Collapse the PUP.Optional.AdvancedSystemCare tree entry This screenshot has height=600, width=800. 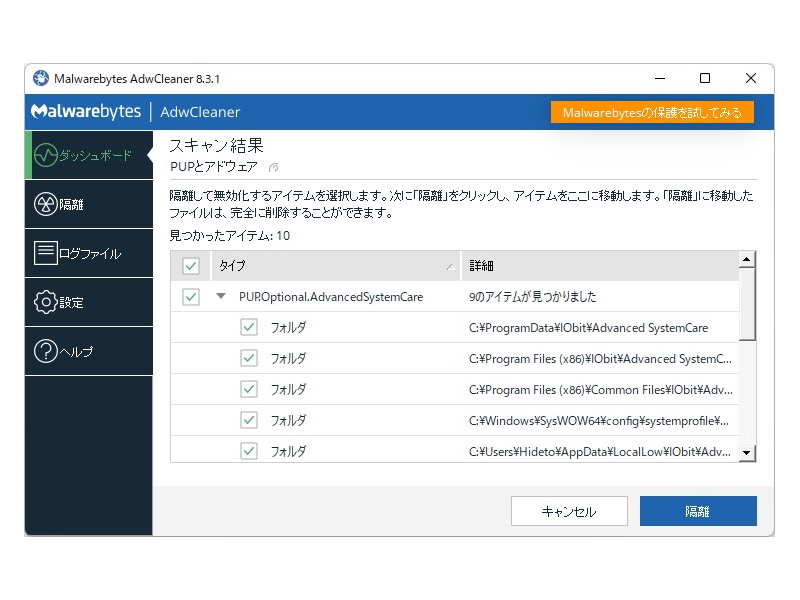[220, 297]
